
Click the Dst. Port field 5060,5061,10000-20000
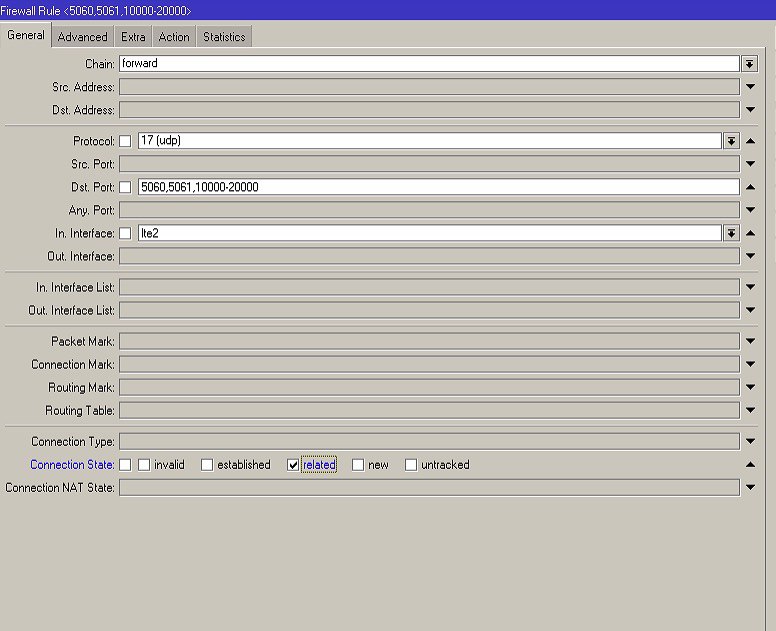coord(438,187)
